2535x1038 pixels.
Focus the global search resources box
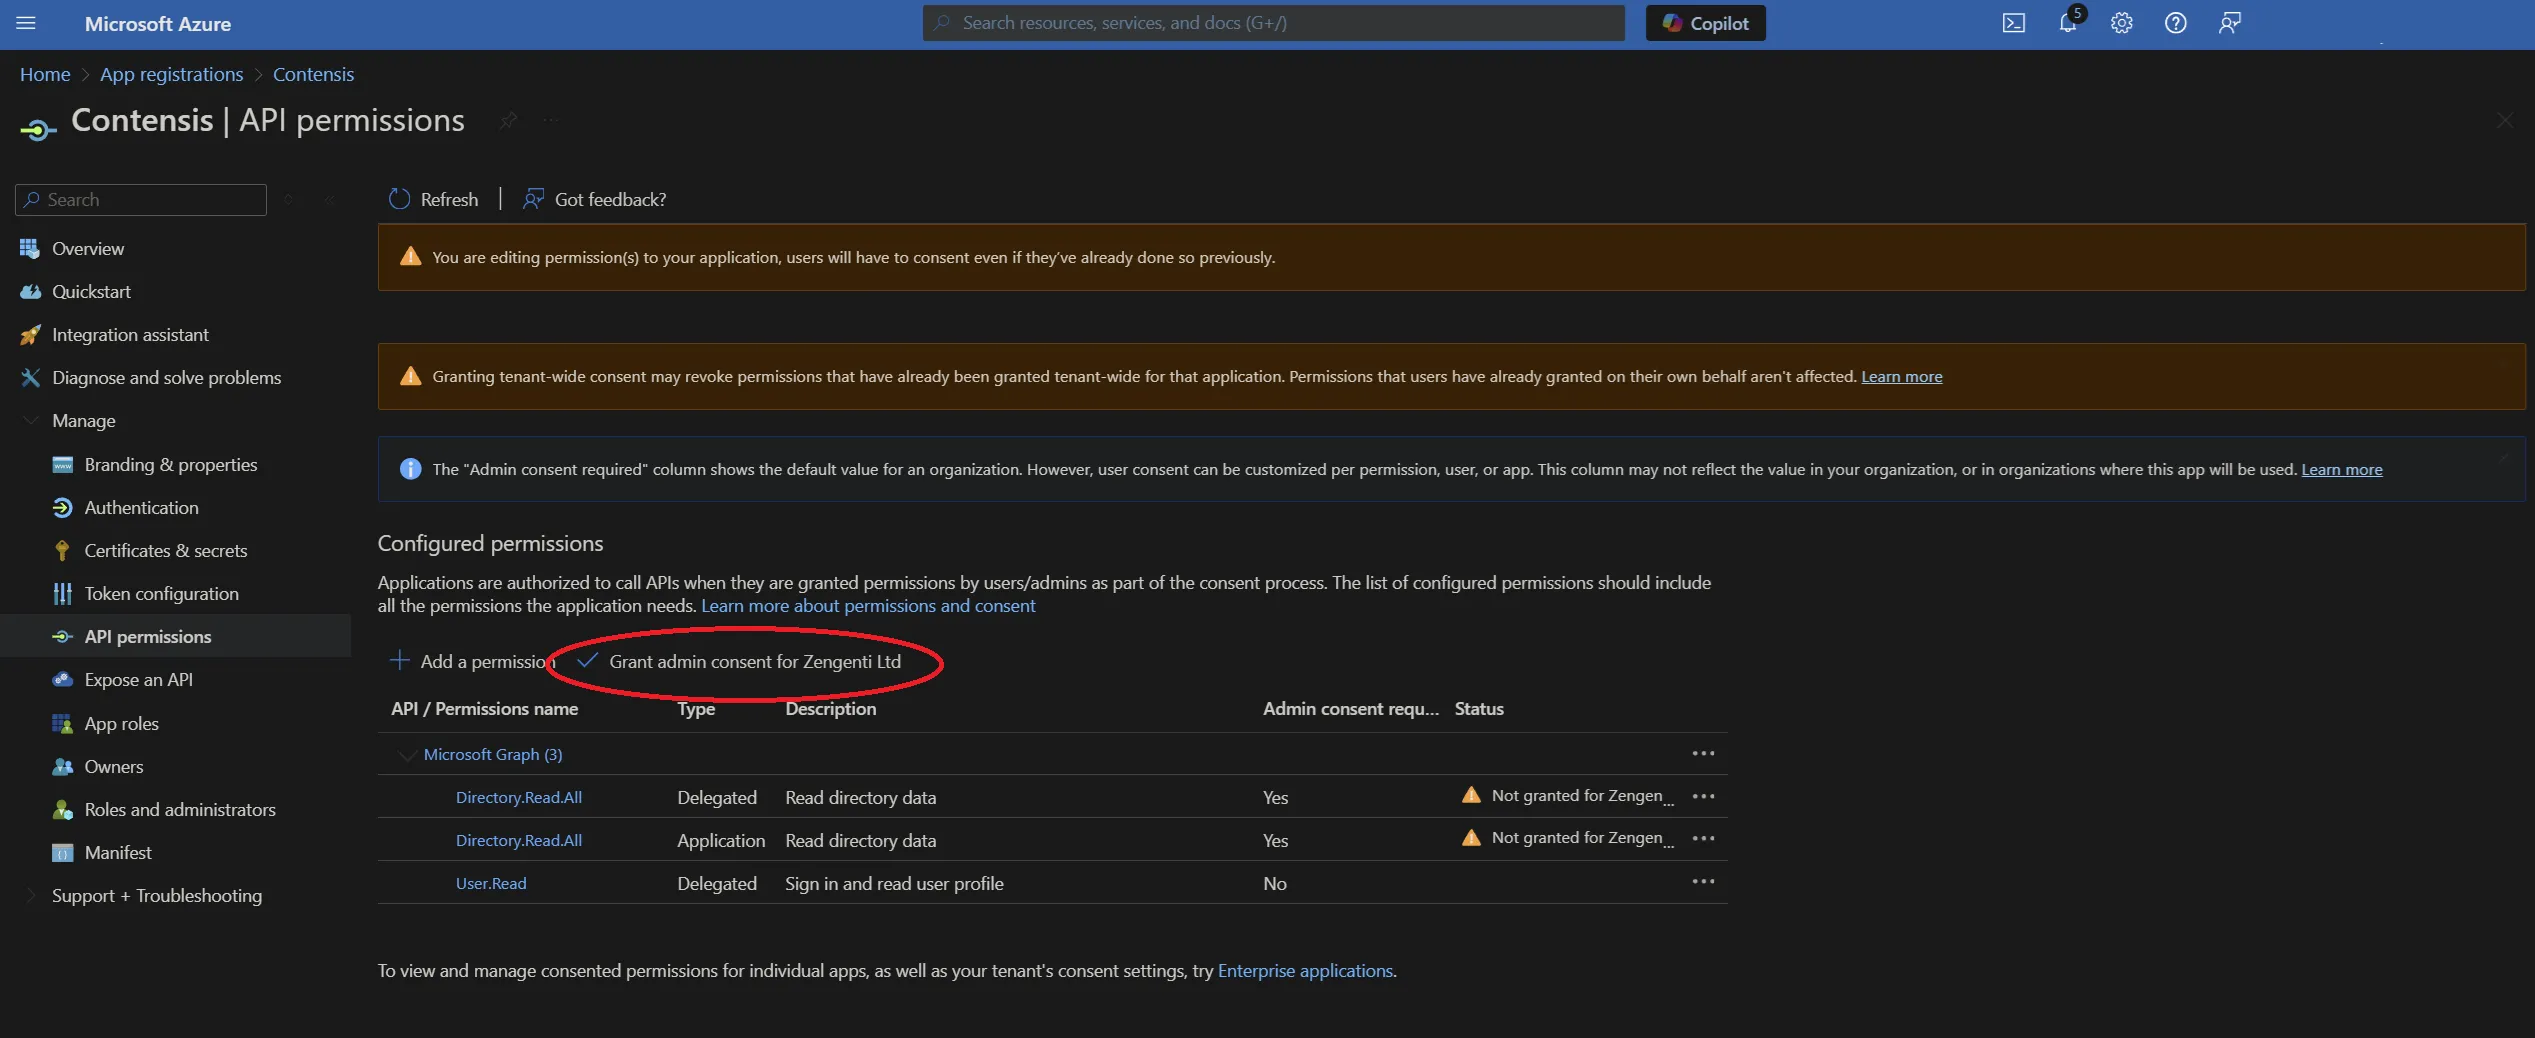pos(1273,23)
